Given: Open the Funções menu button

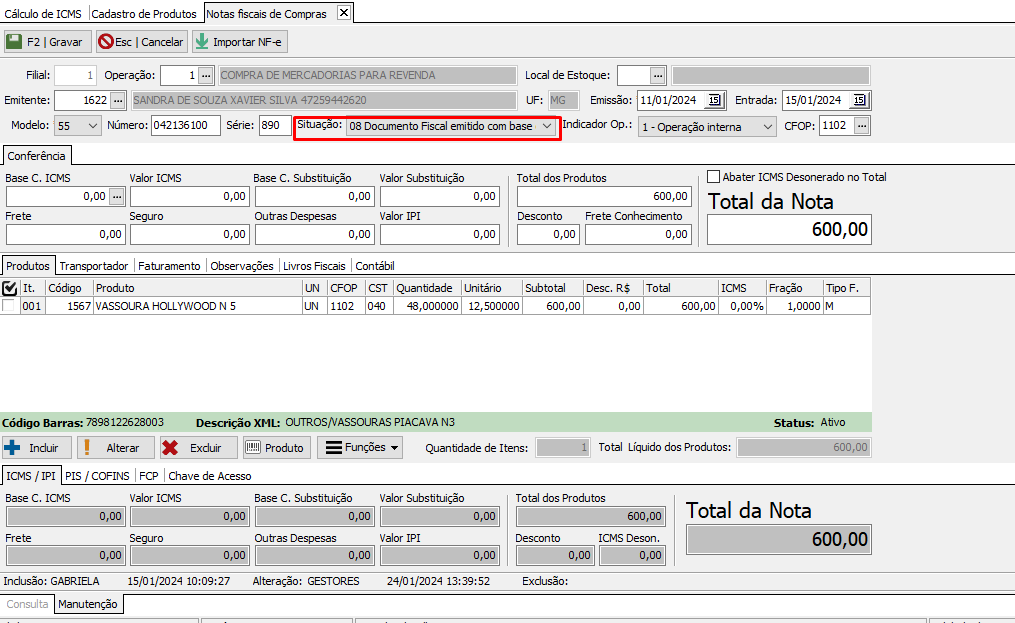Looking at the screenshot, I should pyautogui.click(x=360, y=448).
